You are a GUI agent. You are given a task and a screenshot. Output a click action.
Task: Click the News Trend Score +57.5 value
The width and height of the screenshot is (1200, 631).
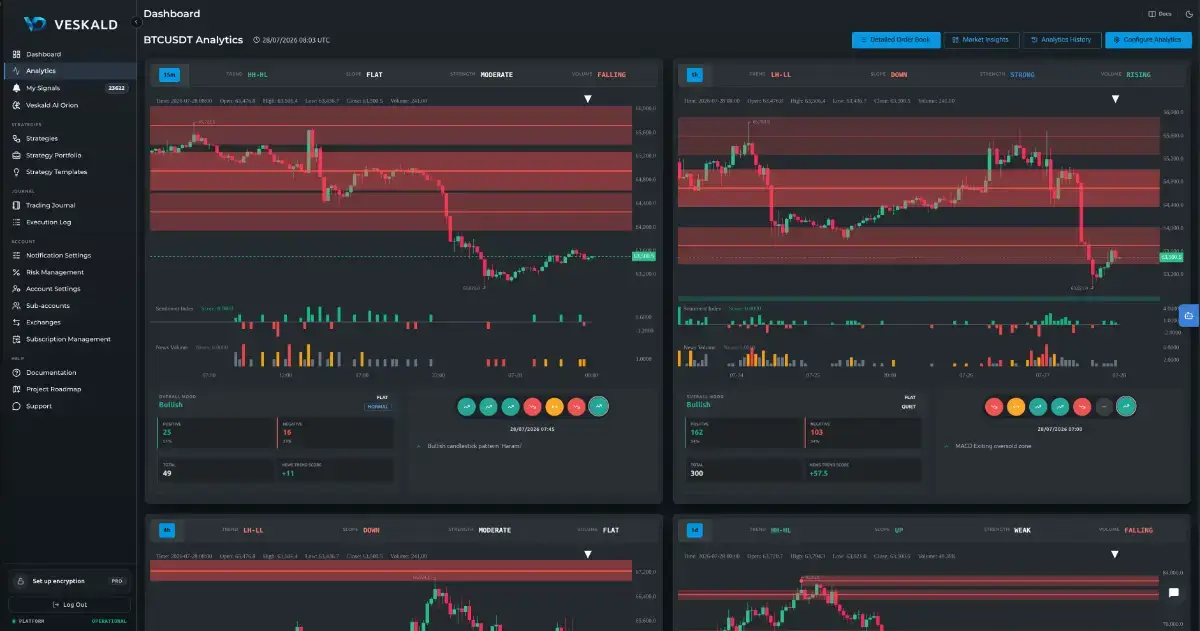tap(821, 472)
